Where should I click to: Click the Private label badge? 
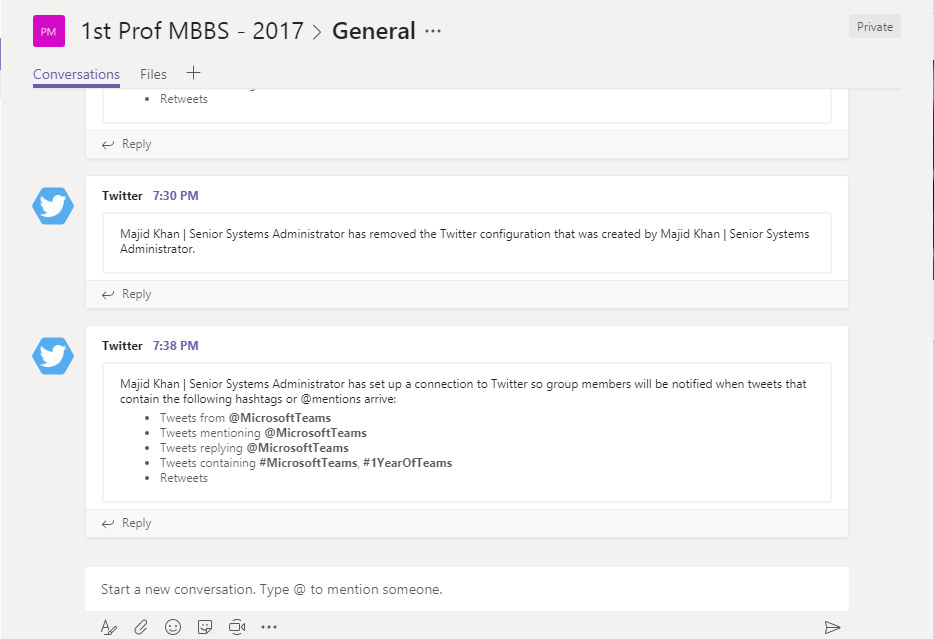tap(874, 27)
